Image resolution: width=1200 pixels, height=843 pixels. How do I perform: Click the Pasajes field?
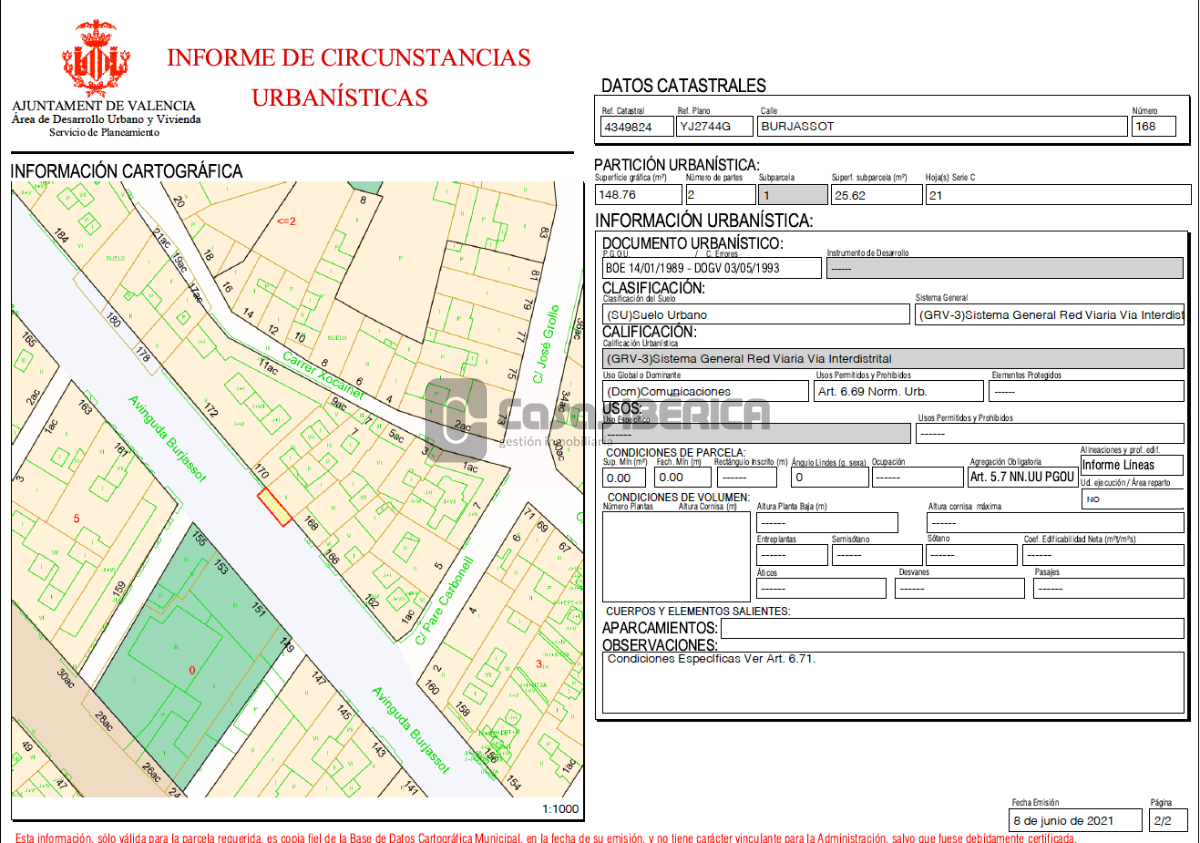click(x=1108, y=588)
